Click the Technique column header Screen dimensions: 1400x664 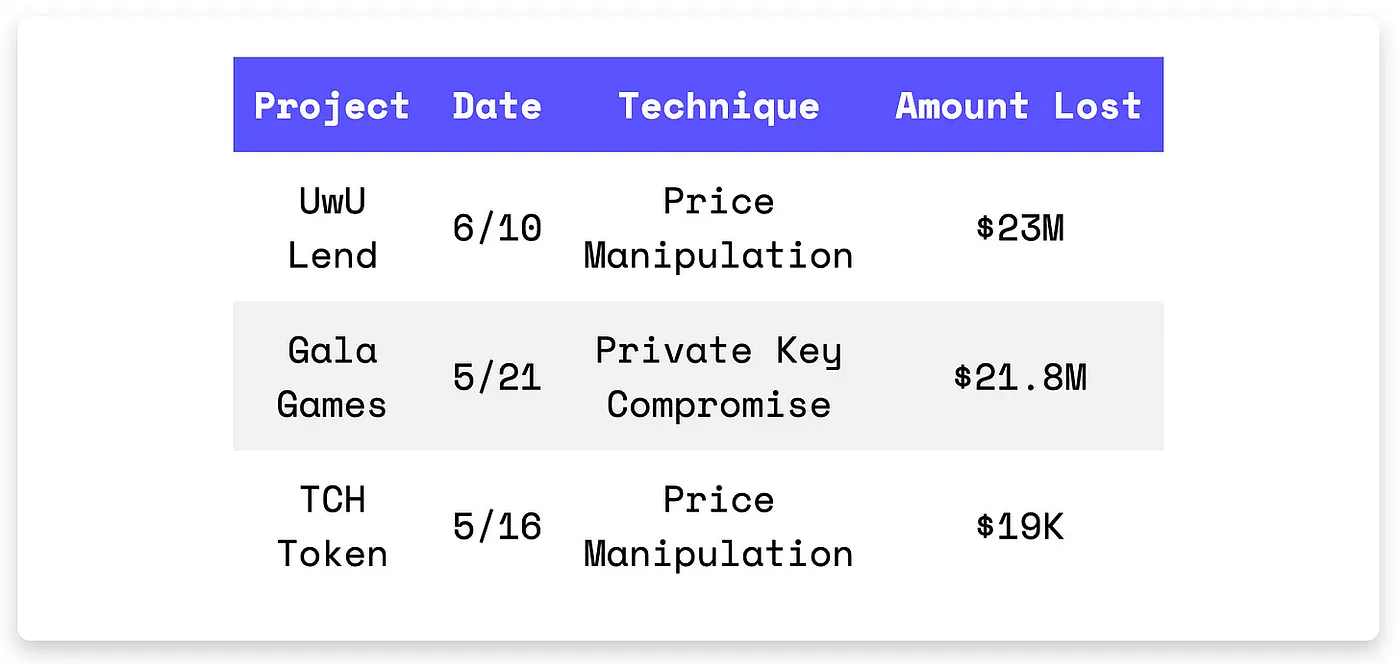point(719,106)
